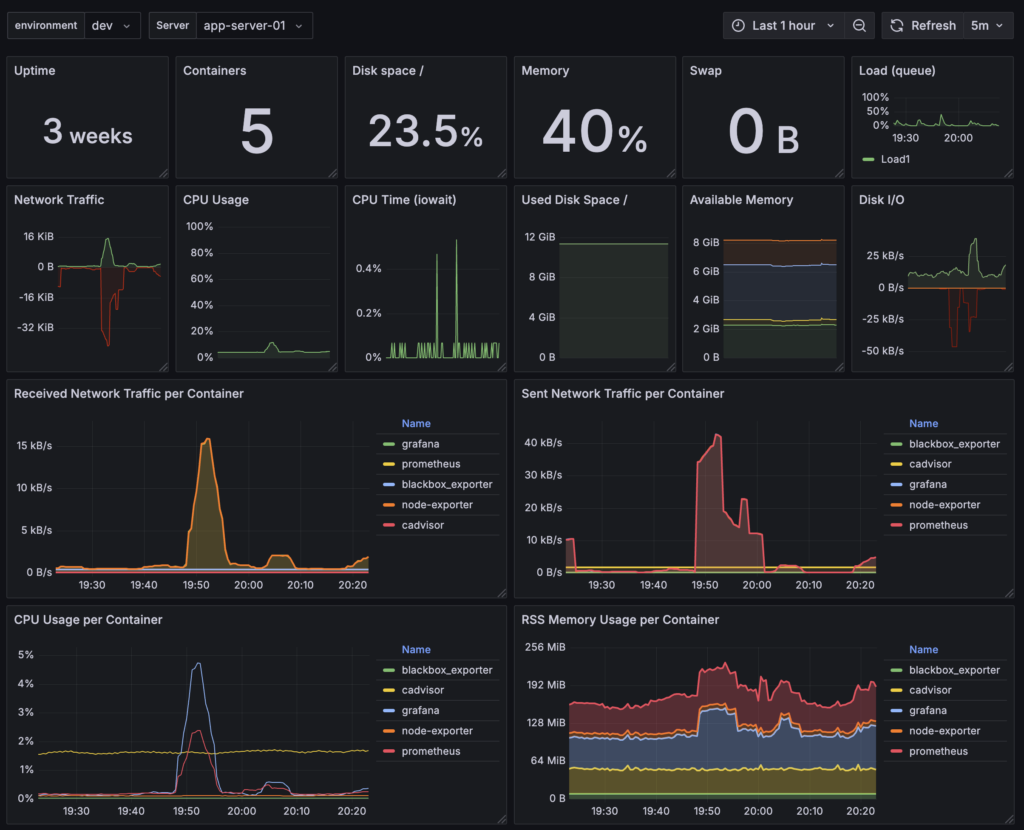The height and width of the screenshot is (830, 1024).
Task: Open the "5m" auto-refresh interval dropdown
Action: pos(987,24)
